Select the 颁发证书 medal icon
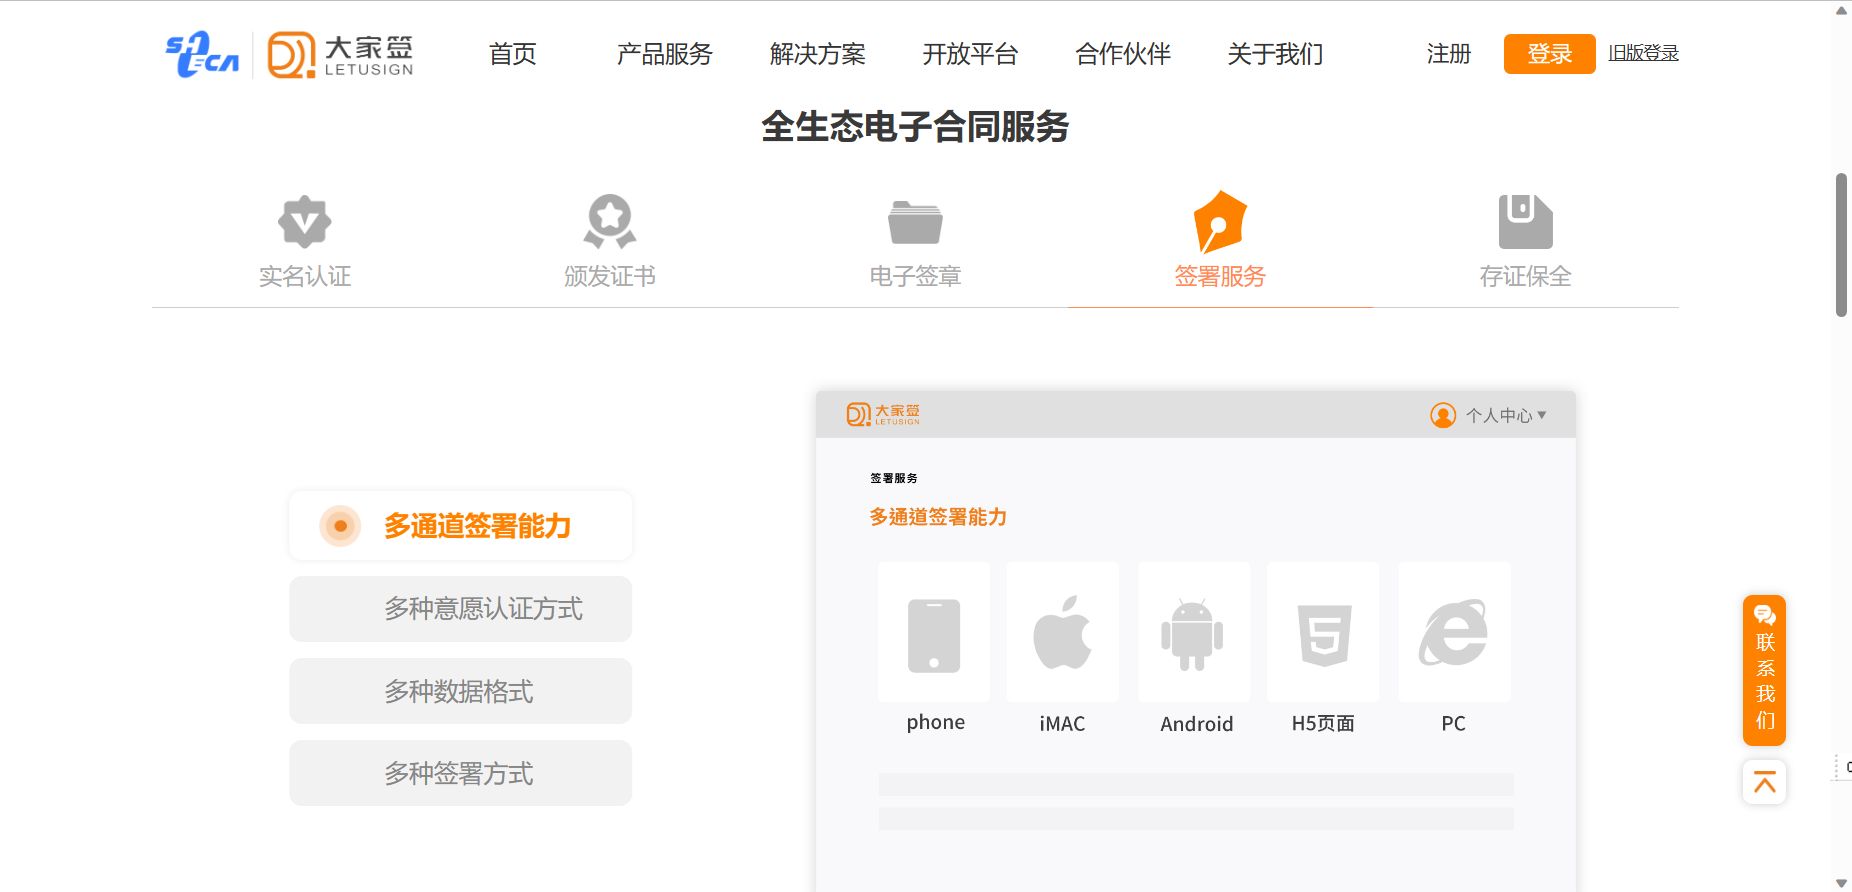Viewport: 1852px width, 892px height. coord(610,221)
